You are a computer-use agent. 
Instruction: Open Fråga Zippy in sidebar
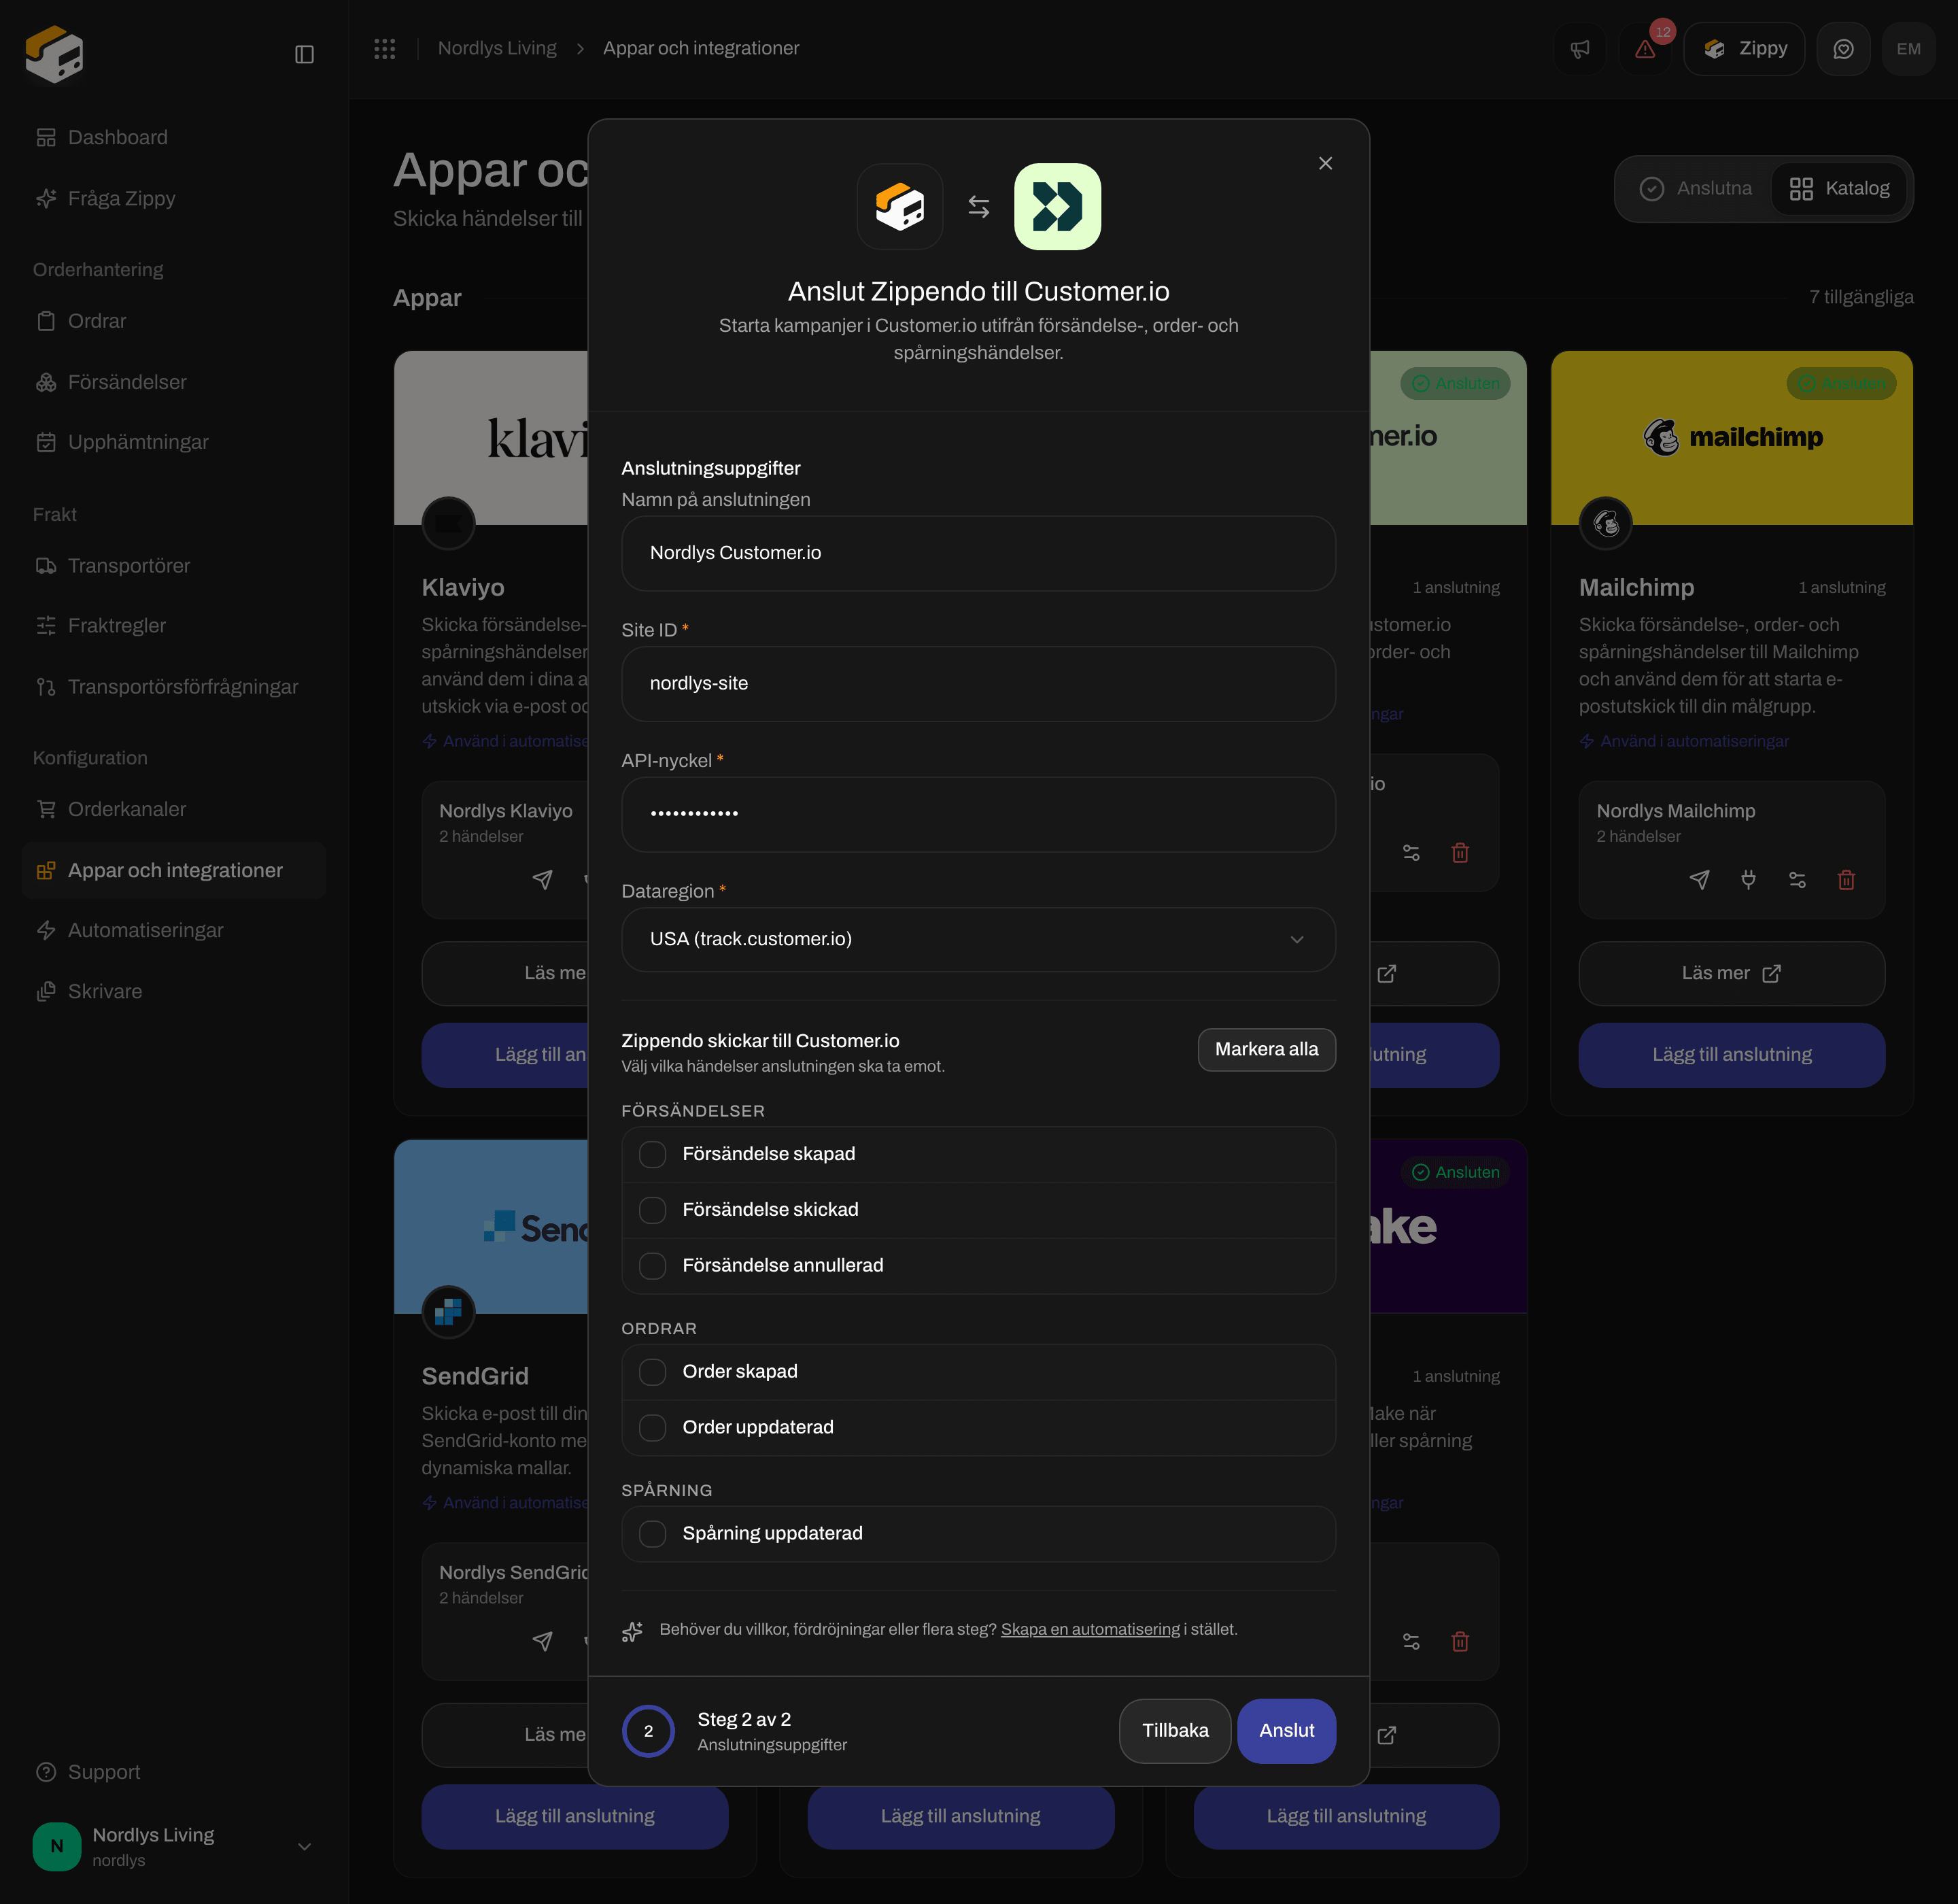click(174, 198)
